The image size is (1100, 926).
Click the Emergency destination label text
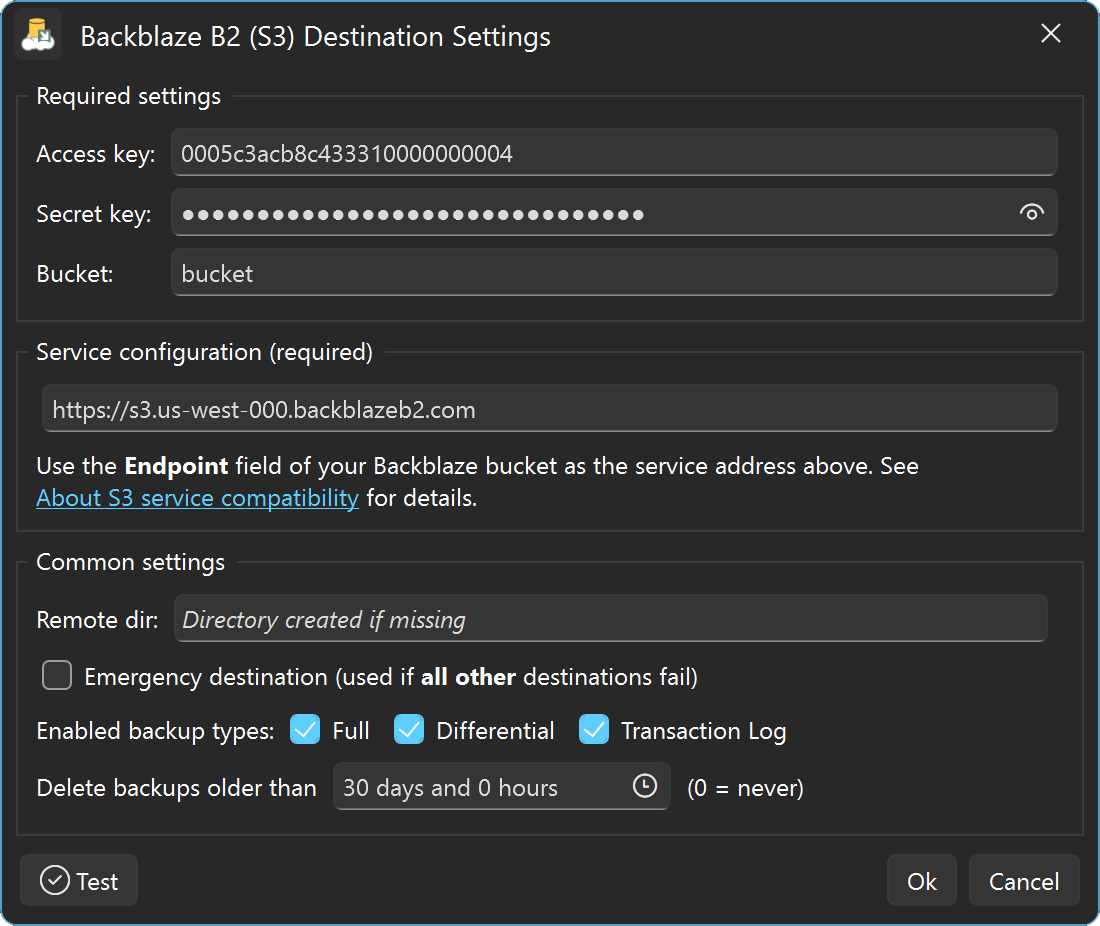coord(391,677)
